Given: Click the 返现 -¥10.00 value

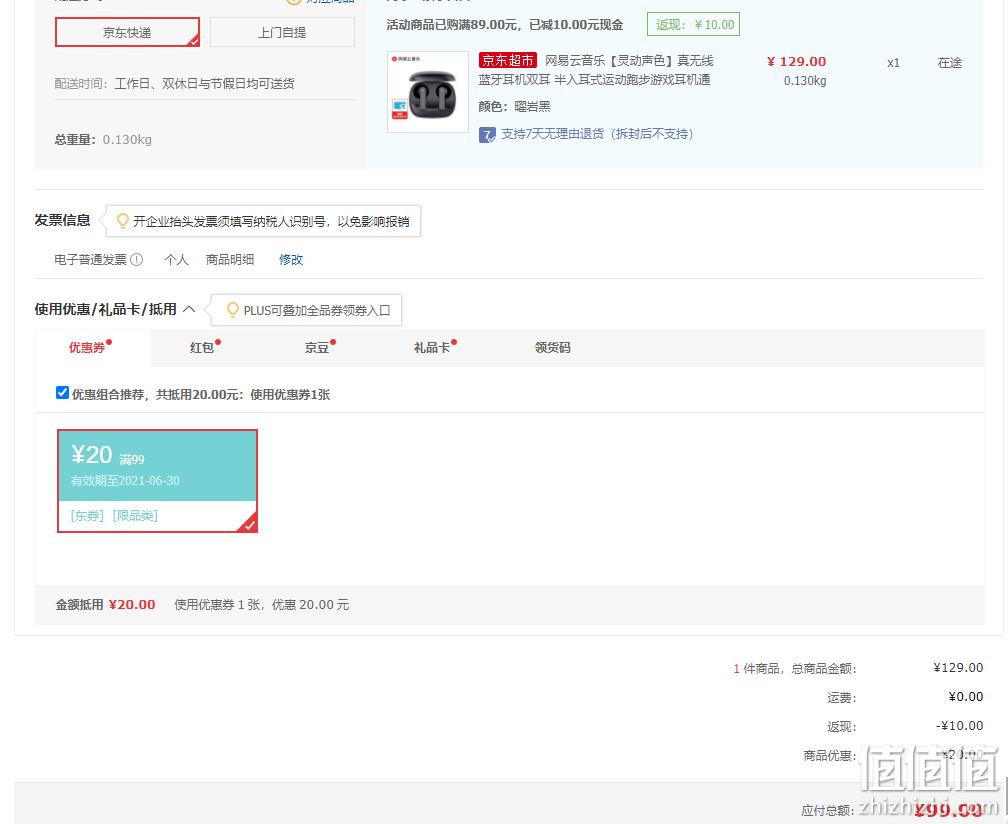Looking at the screenshot, I should tap(959, 726).
